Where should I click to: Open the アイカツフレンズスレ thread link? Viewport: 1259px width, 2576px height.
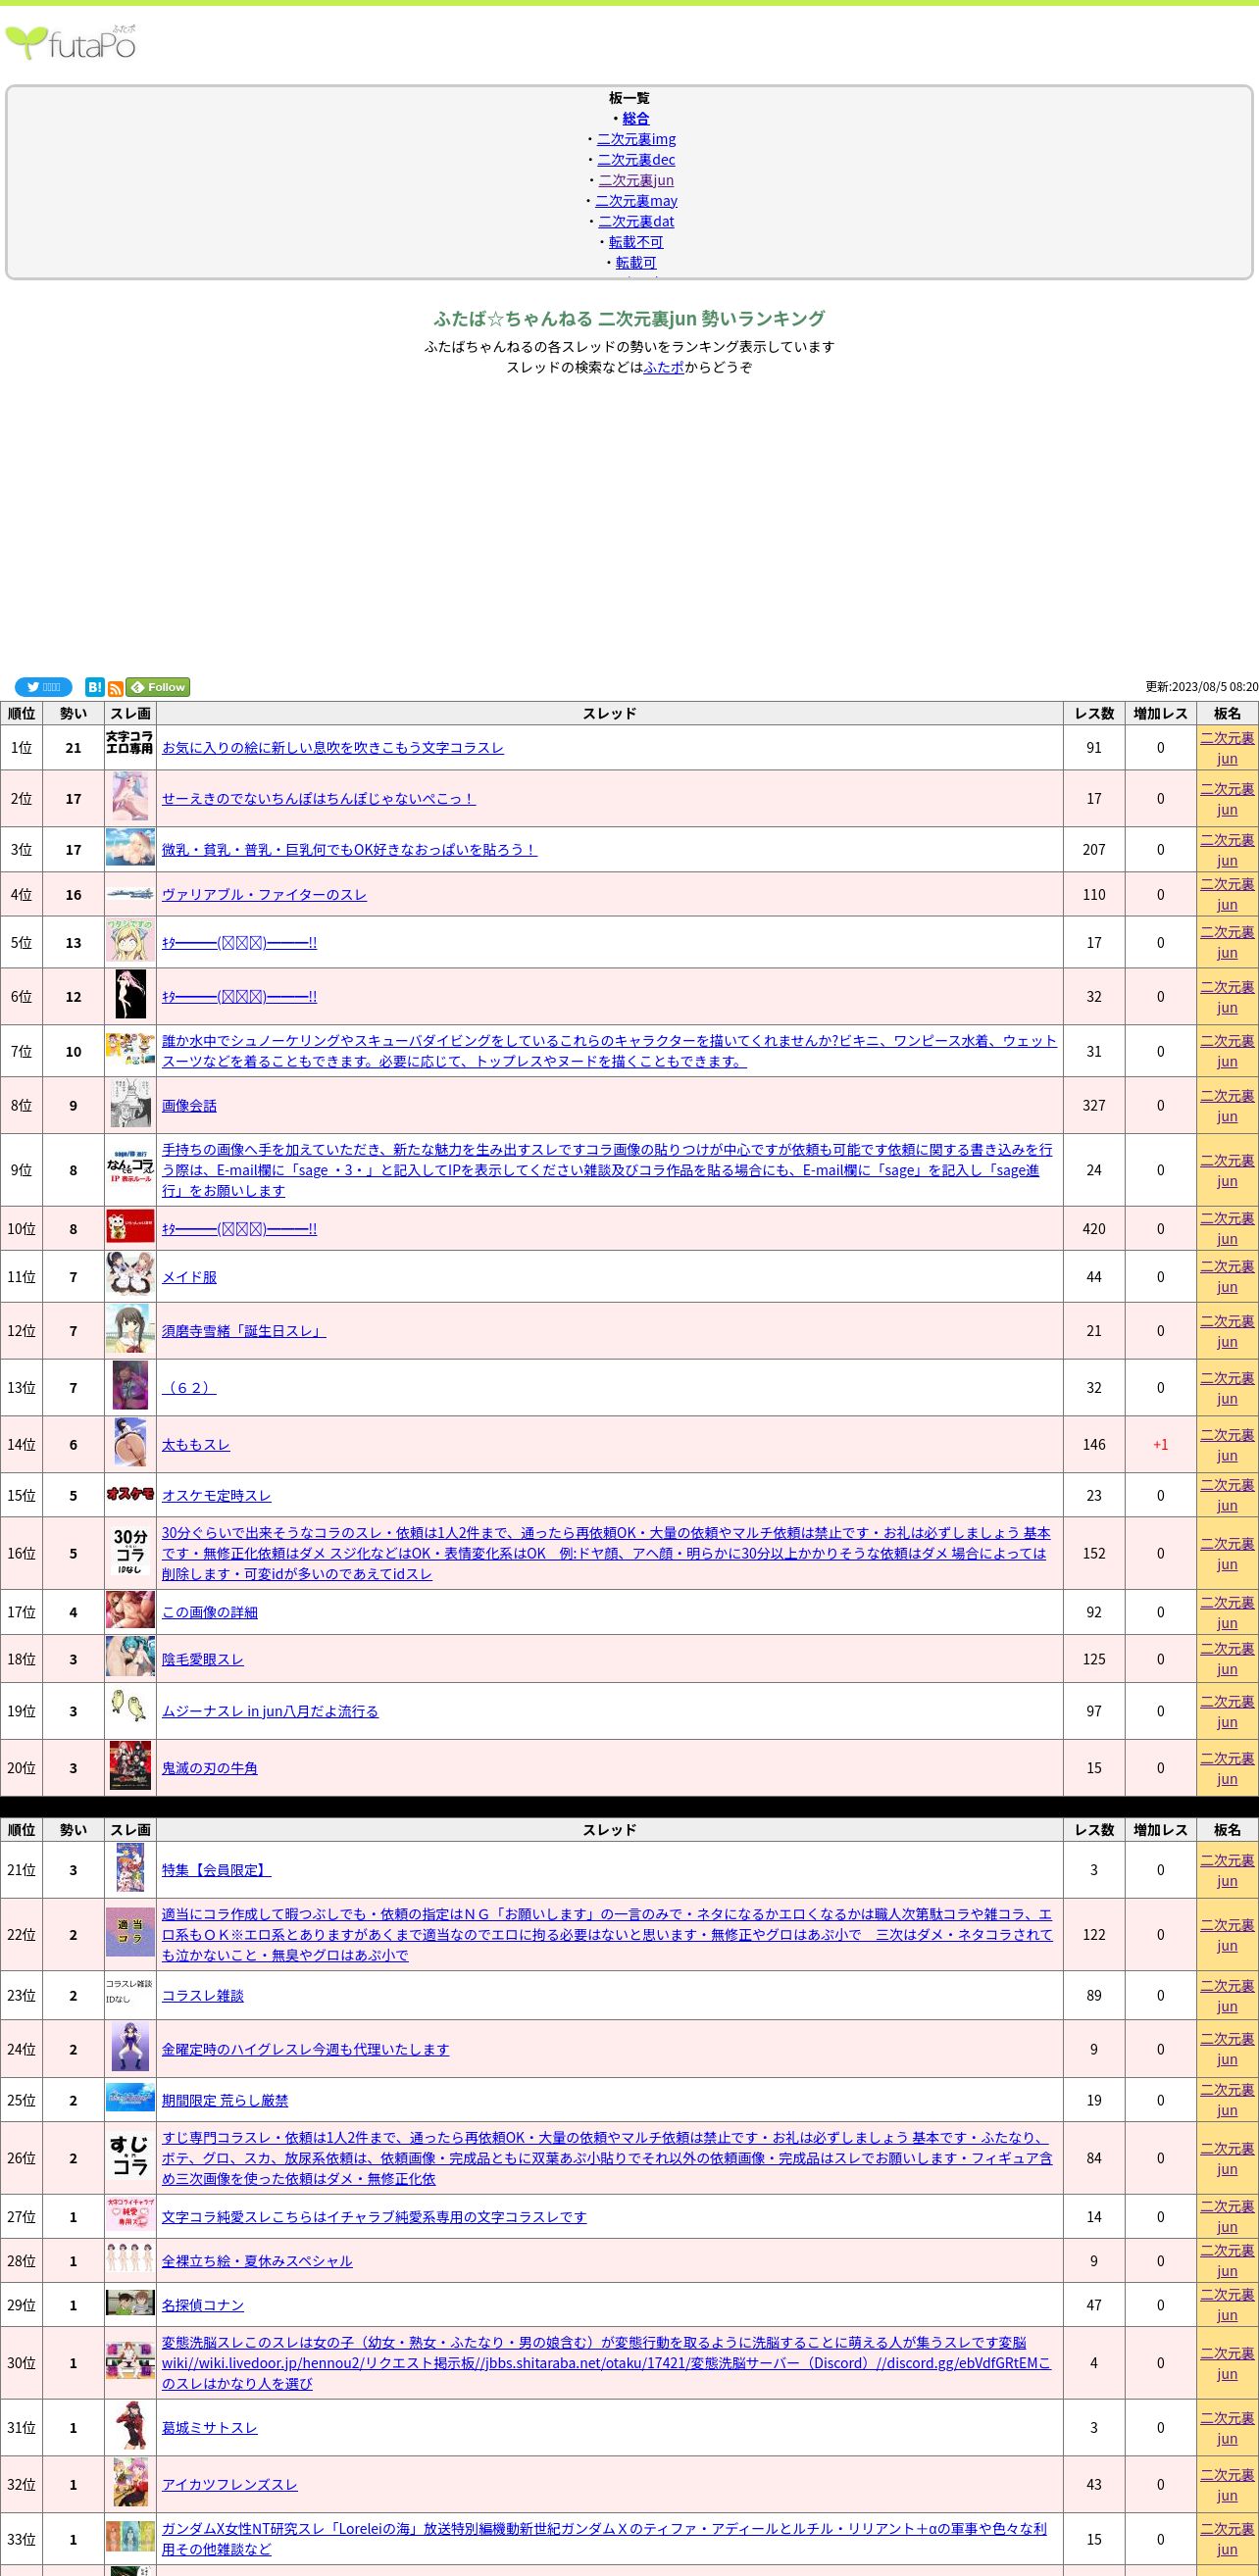coord(230,2484)
